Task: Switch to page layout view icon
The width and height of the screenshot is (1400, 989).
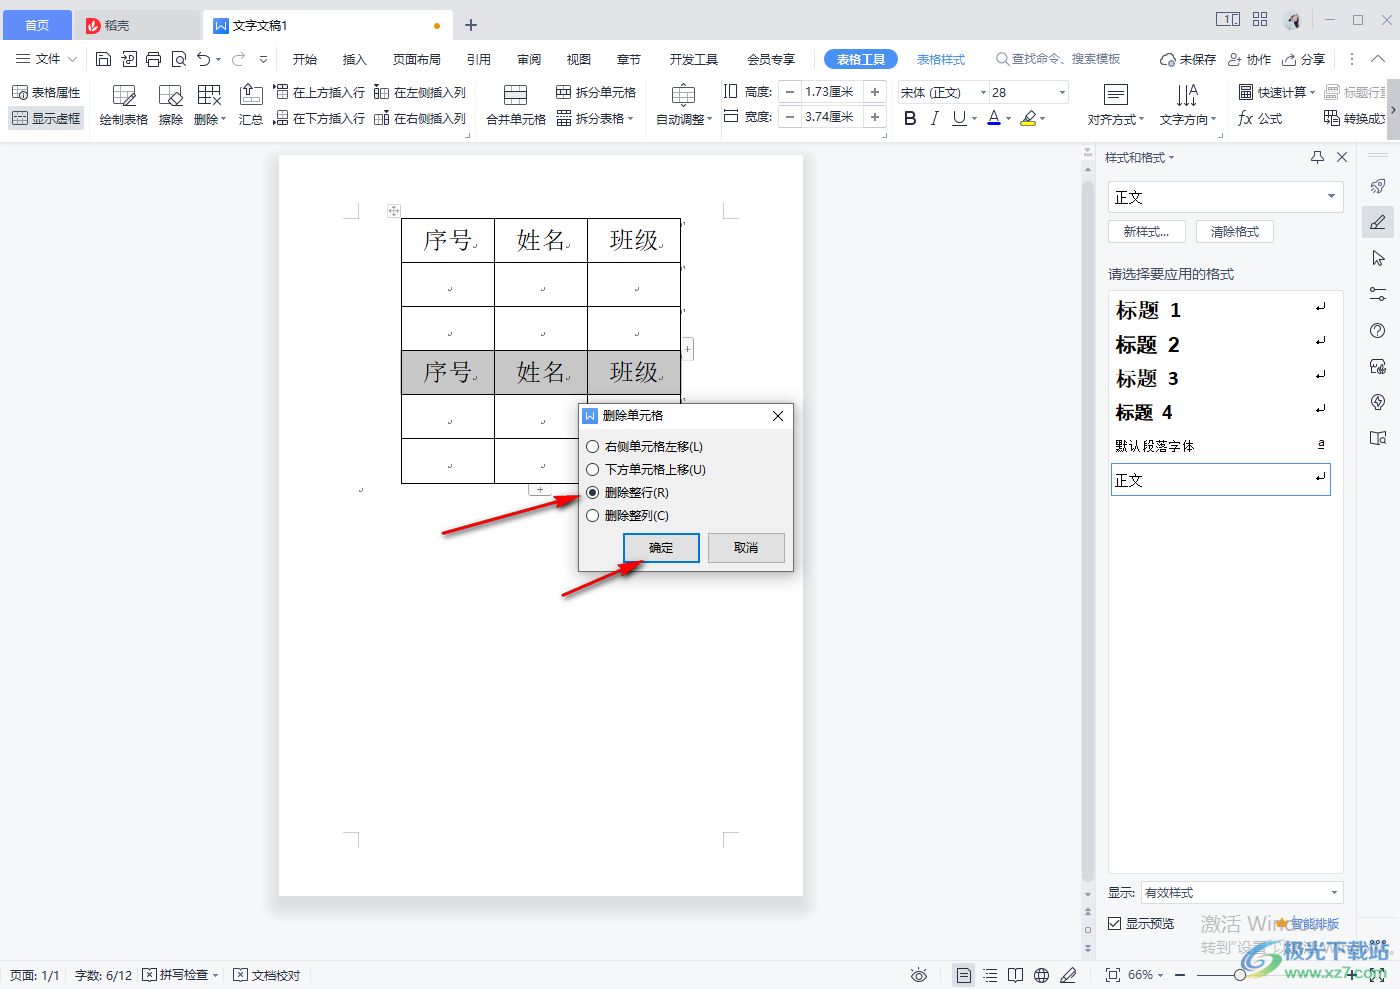Action: [963, 975]
